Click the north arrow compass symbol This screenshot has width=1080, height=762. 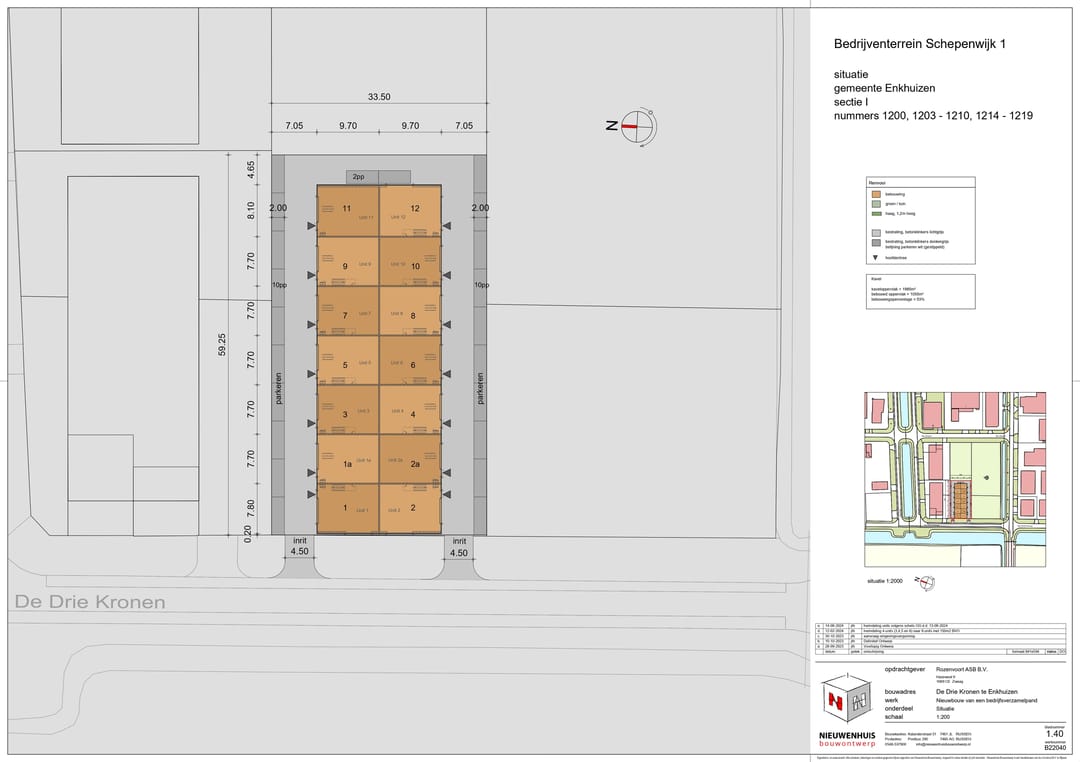[636, 126]
